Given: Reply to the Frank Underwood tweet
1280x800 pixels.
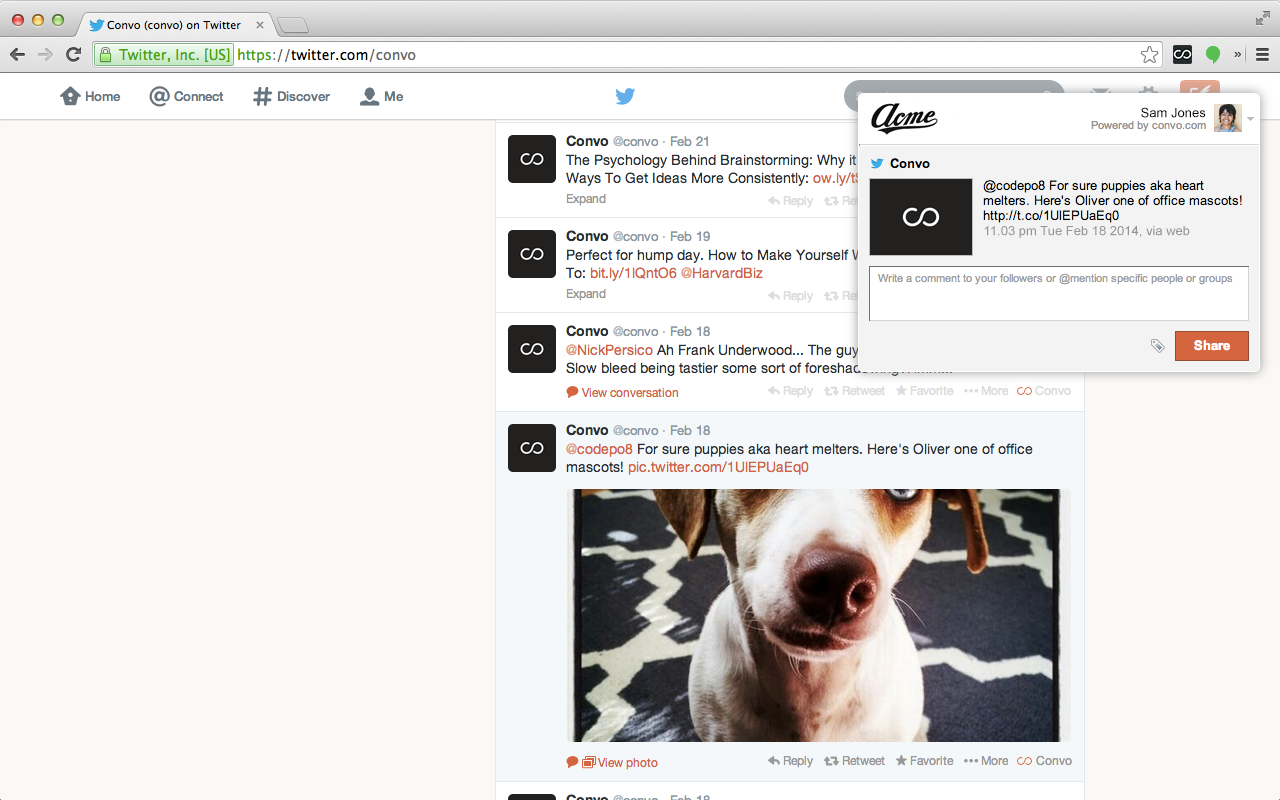Looking at the screenshot, I should pyautogui.click(x=790, y=391).
